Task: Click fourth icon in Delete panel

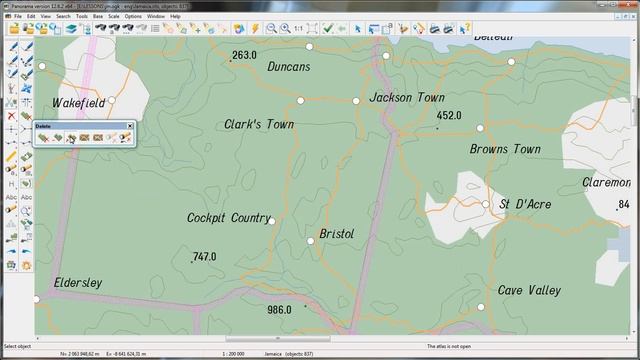Action: 84,138
